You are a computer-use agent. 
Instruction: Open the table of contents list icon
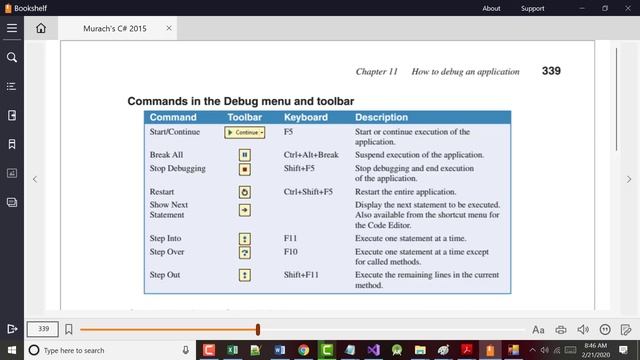pyautogui.click(x=11, y=87)
